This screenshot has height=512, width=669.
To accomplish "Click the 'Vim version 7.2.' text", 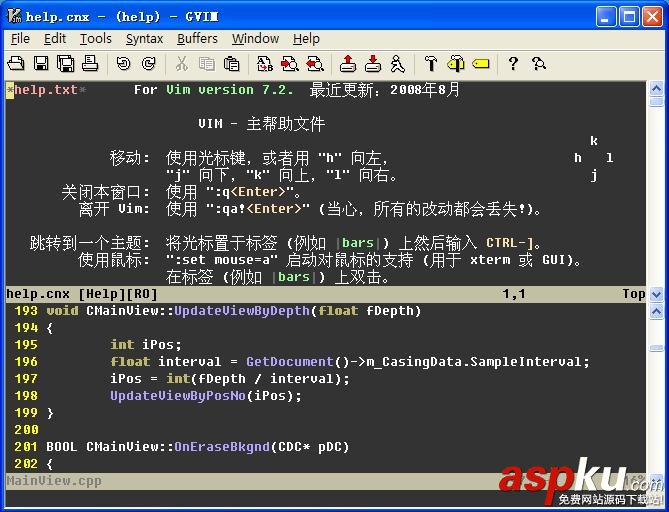I will pos(230,90).
